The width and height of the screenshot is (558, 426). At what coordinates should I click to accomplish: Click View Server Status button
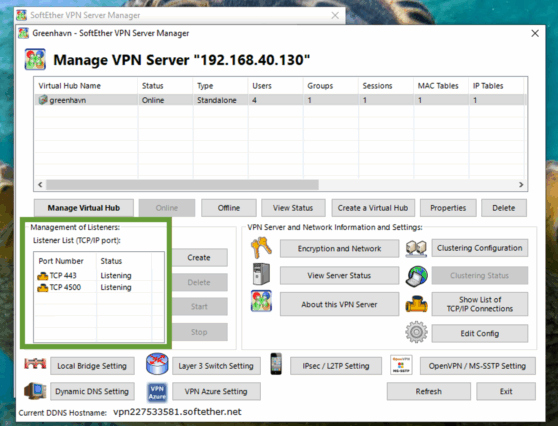(339, 275)
